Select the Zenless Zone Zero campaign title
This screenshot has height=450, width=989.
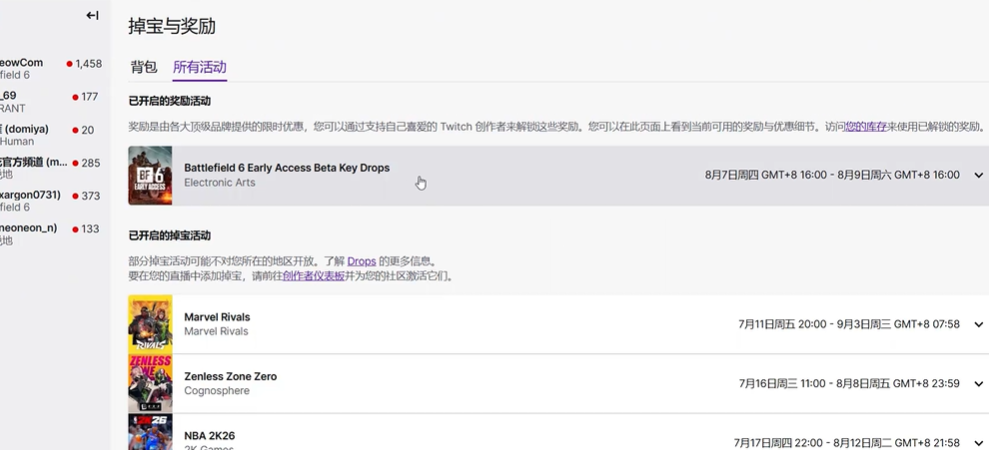[230, 376]
